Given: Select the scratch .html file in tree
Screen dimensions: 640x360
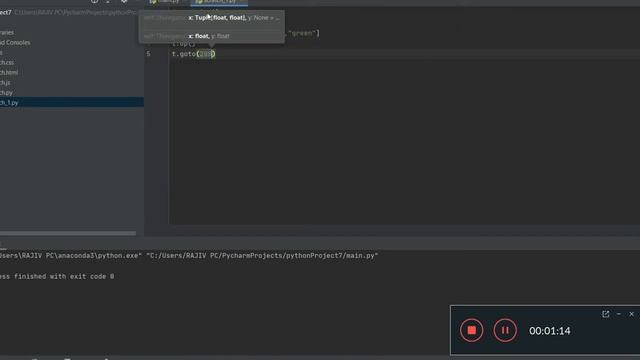Looking at the screenshot, I should [9, 73].
